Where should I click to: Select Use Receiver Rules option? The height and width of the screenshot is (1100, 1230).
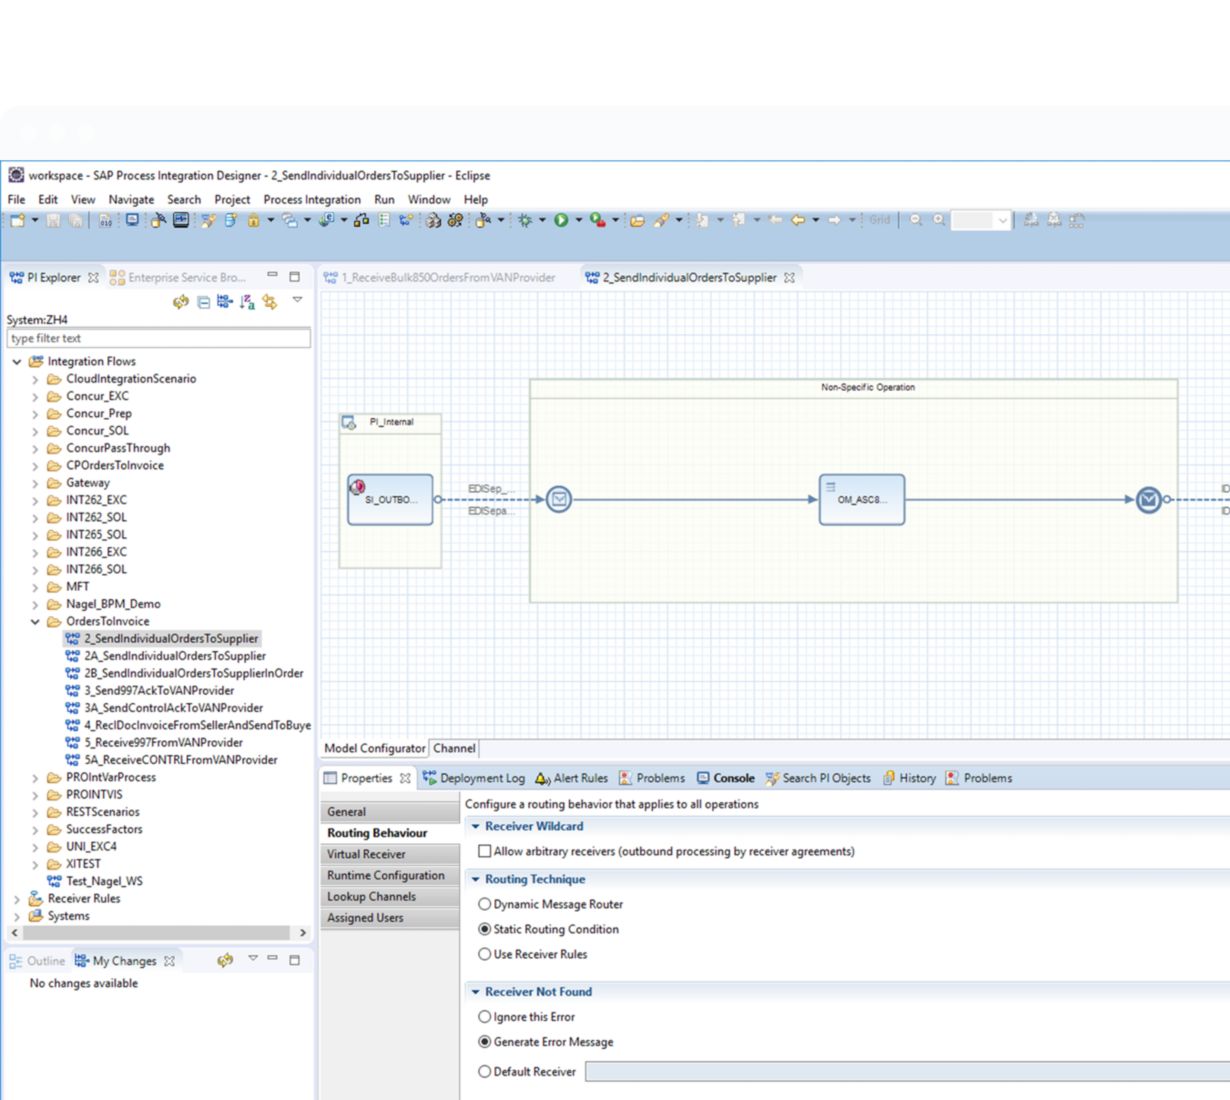coord(485,954)
